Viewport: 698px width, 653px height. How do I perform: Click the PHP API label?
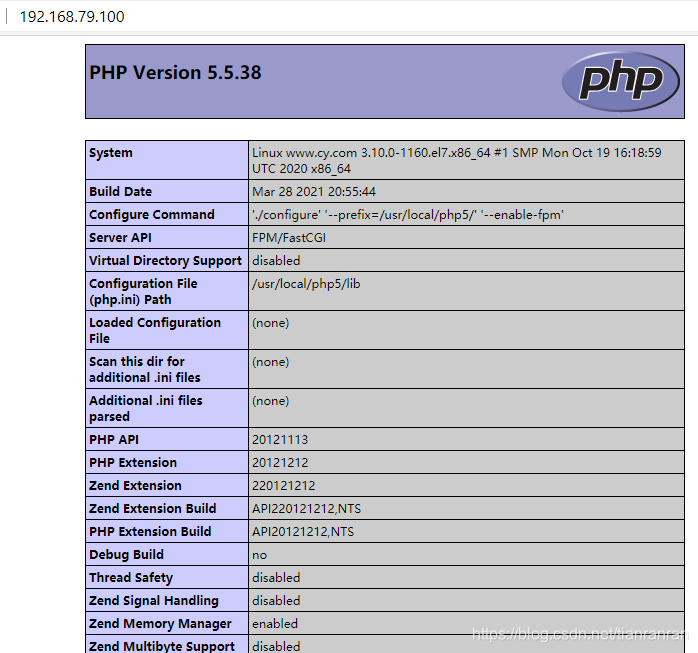(114, 439)
